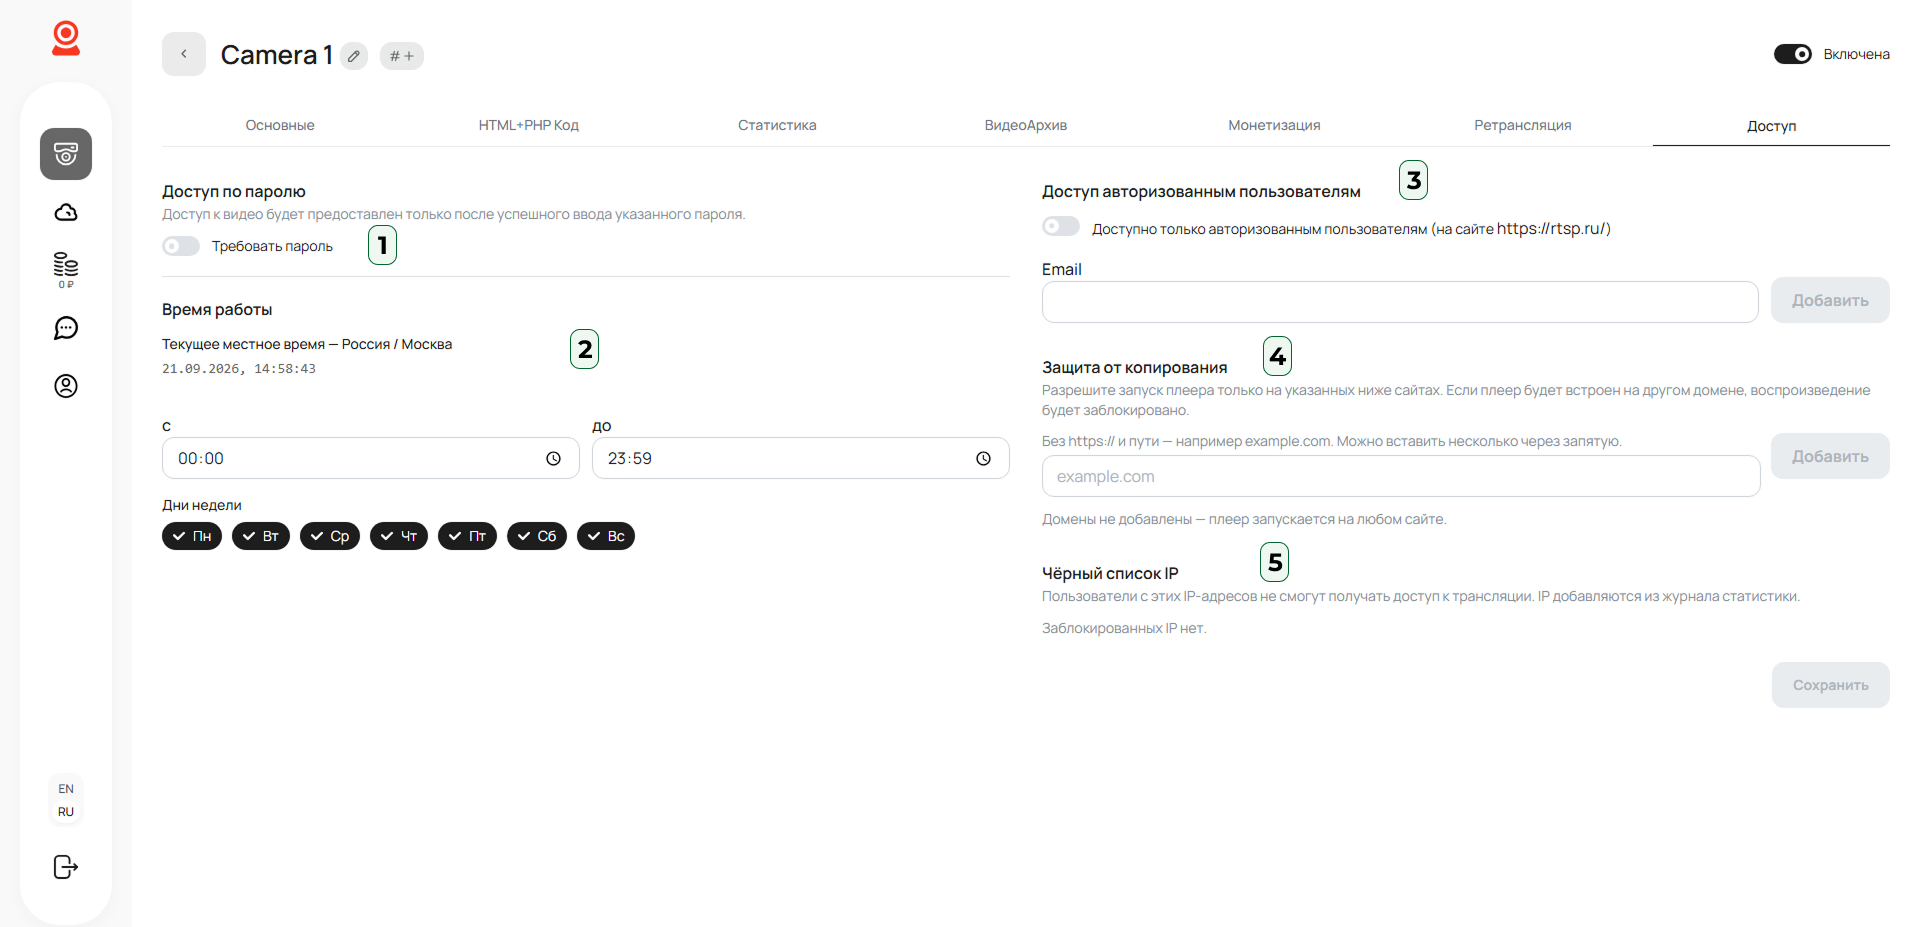Enable the require password switch

point(181,246)
